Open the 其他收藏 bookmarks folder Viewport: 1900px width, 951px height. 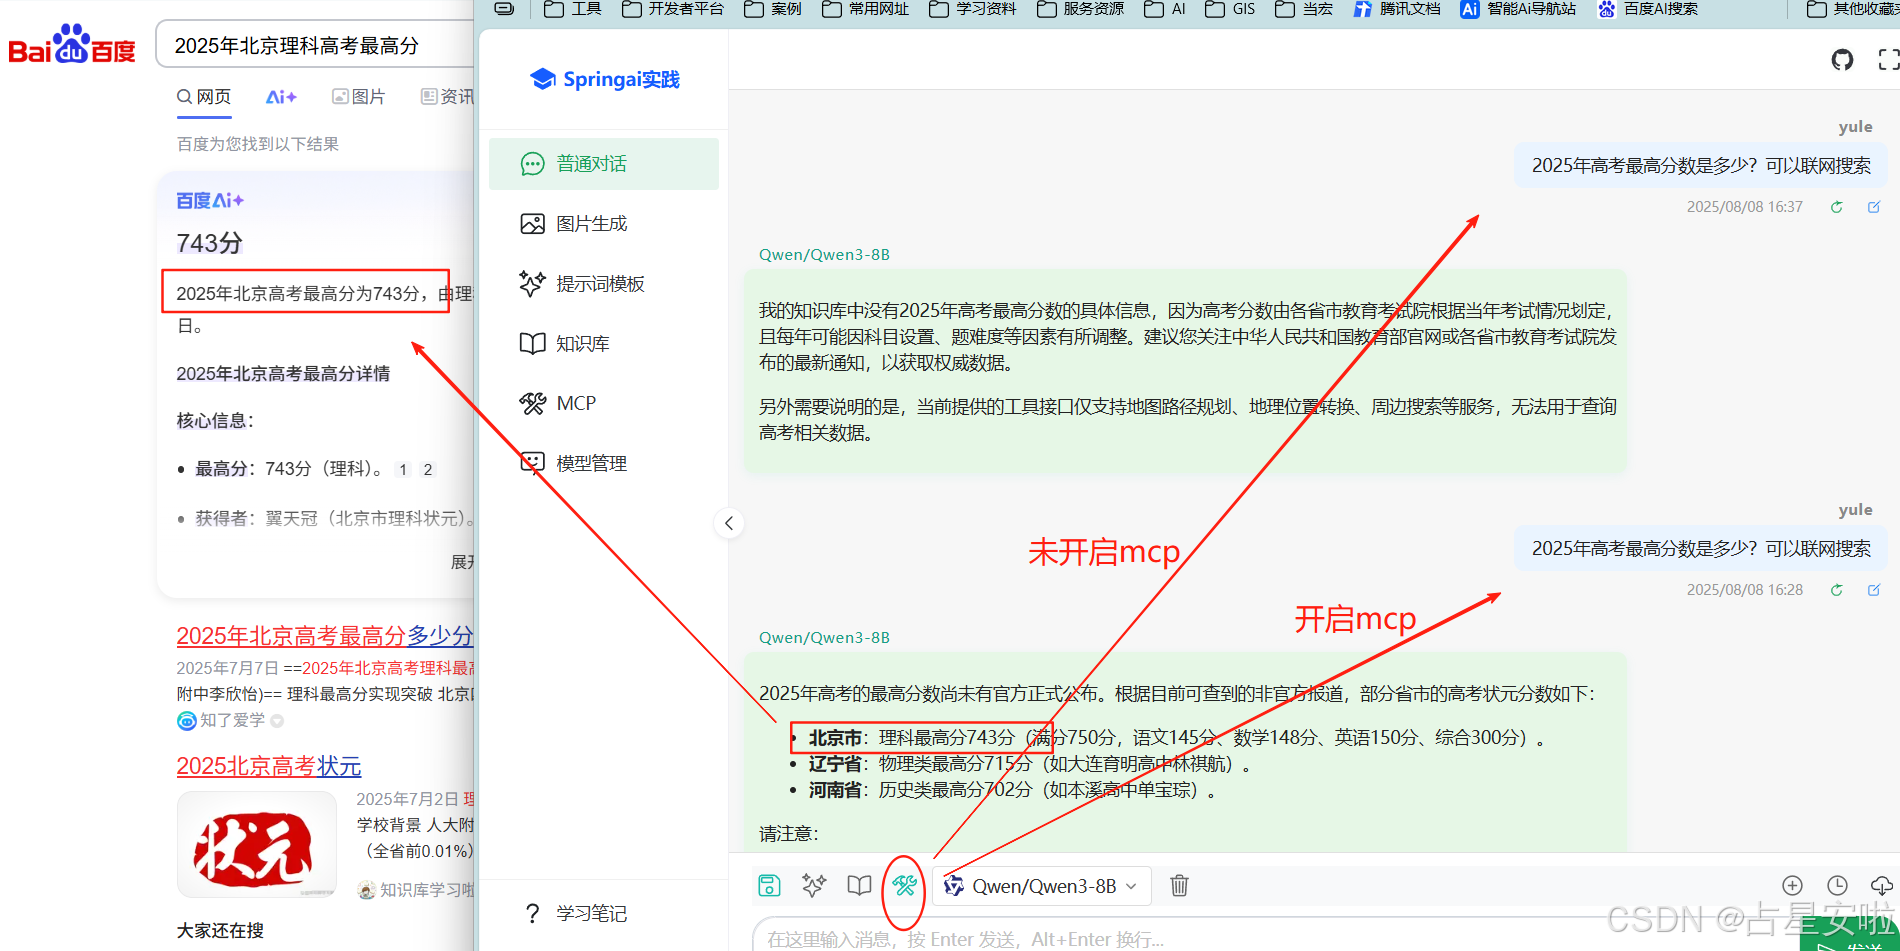(1853, 9)
